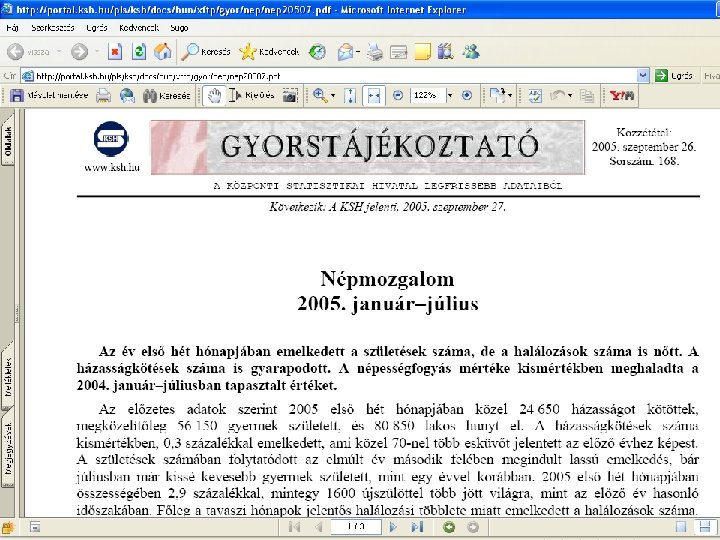
Task: Print the PDF with Reader printer icon
Action: (x=103, y=96)
